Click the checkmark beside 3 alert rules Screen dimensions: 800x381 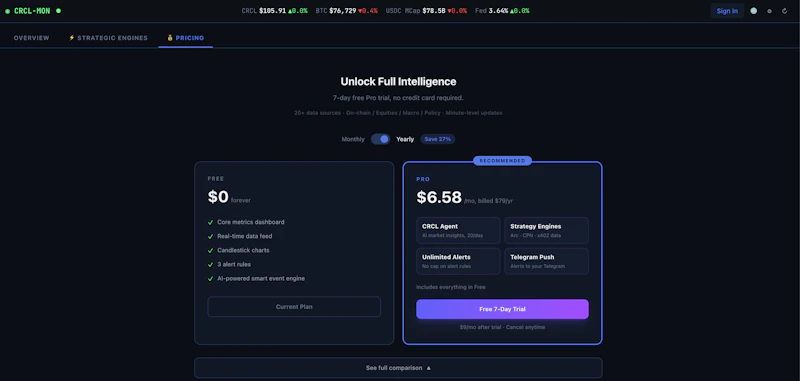210,265
